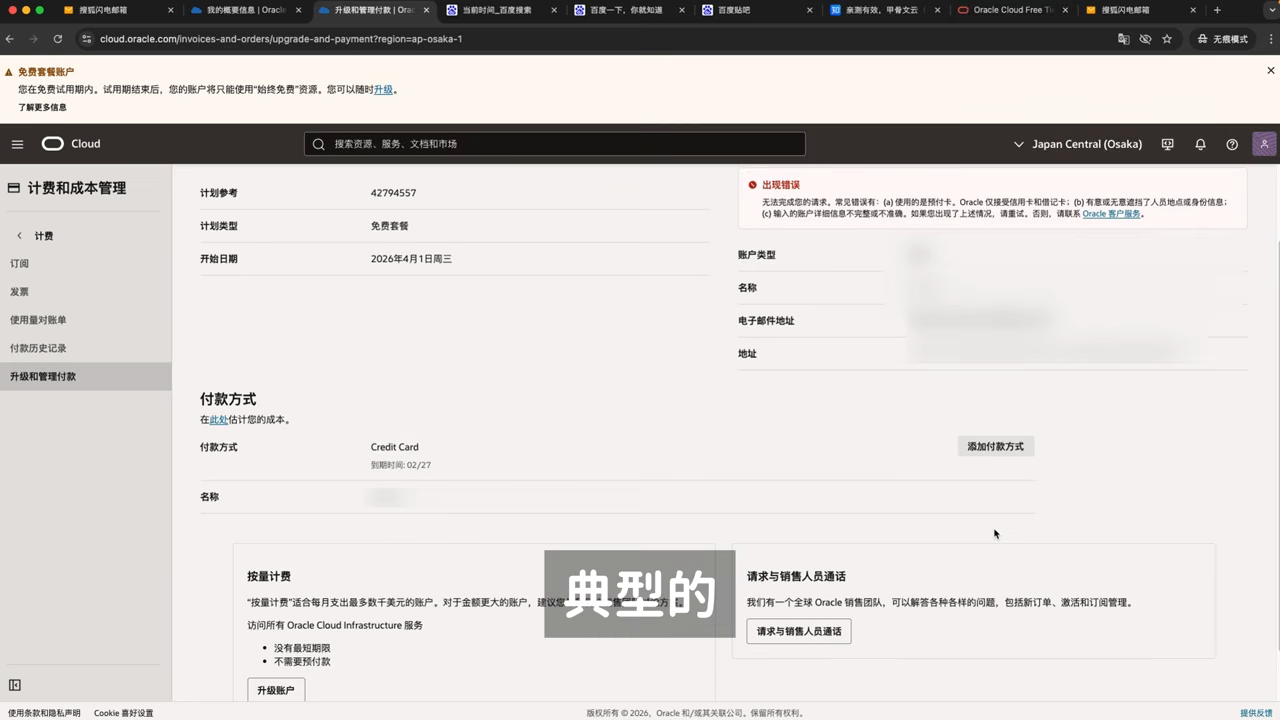Open the user profile avatar menu
Viewport: 1280px width, 720px height.
[x=1264, y=144]
